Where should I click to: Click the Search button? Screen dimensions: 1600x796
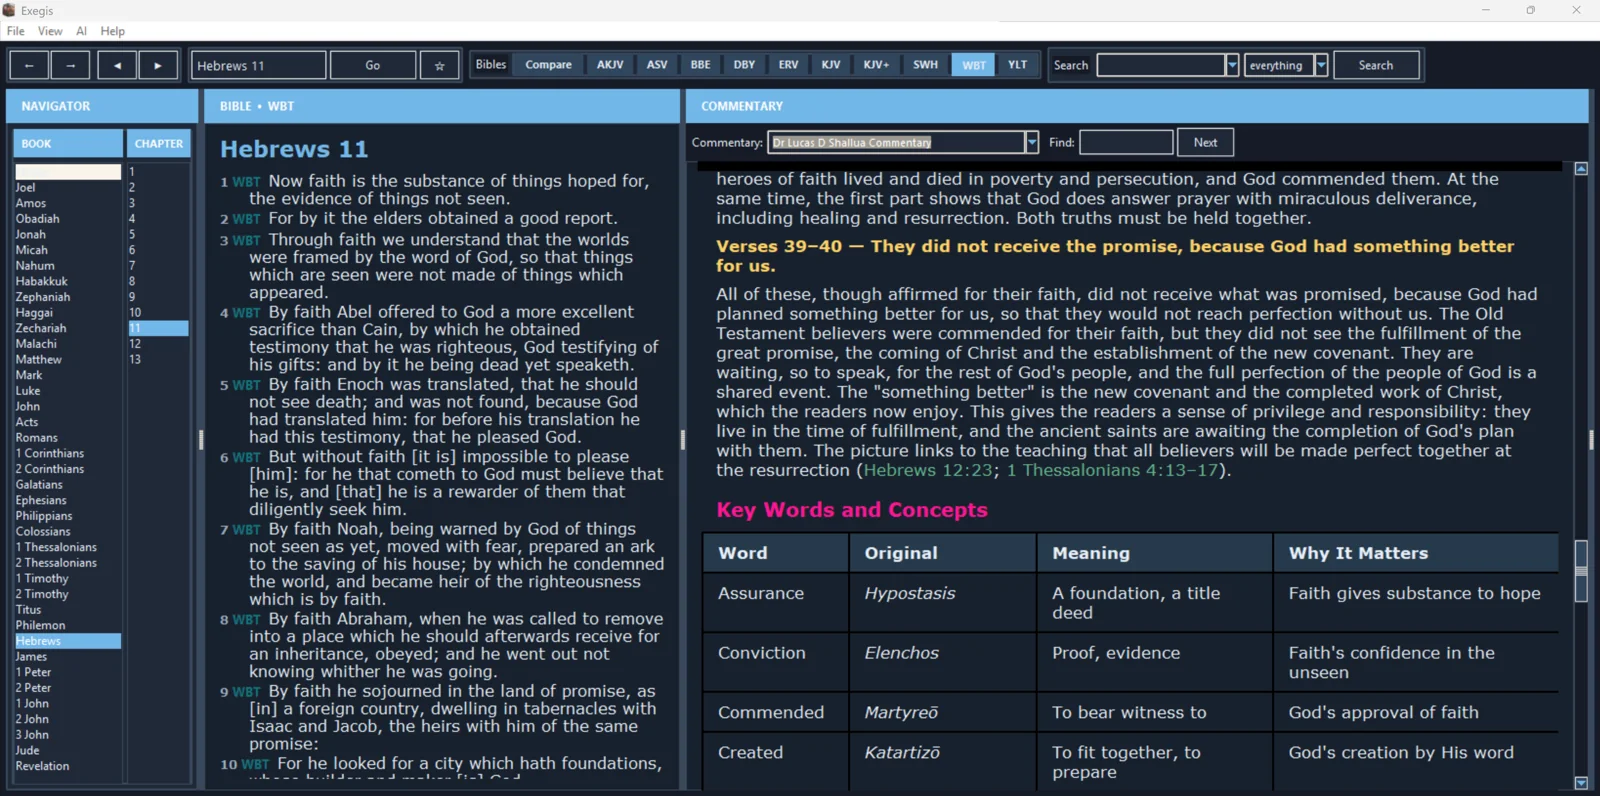[x=1376, y=65]
